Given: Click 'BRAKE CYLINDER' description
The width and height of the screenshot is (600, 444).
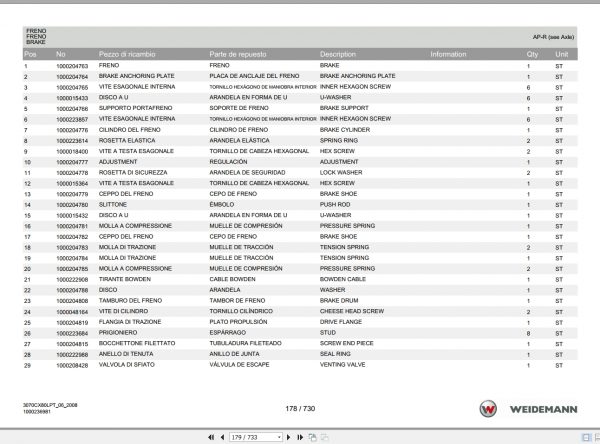Looking at the screenshot, I should 345,130.
